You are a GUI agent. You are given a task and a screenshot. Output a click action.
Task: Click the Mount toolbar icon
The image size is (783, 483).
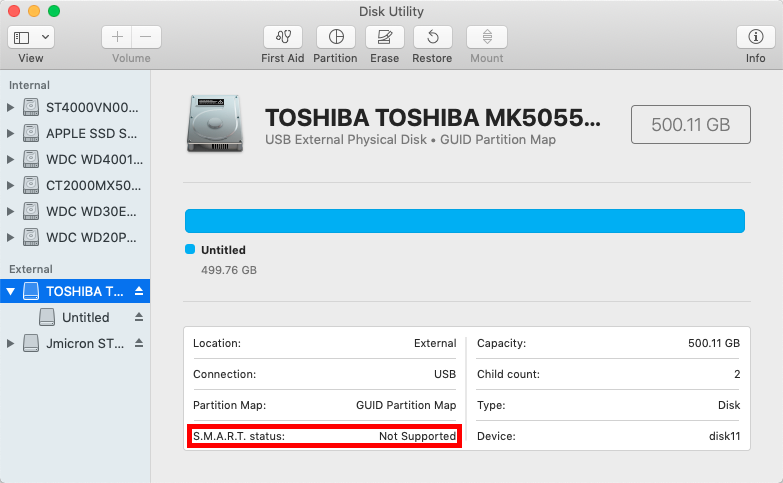(486, 38)
